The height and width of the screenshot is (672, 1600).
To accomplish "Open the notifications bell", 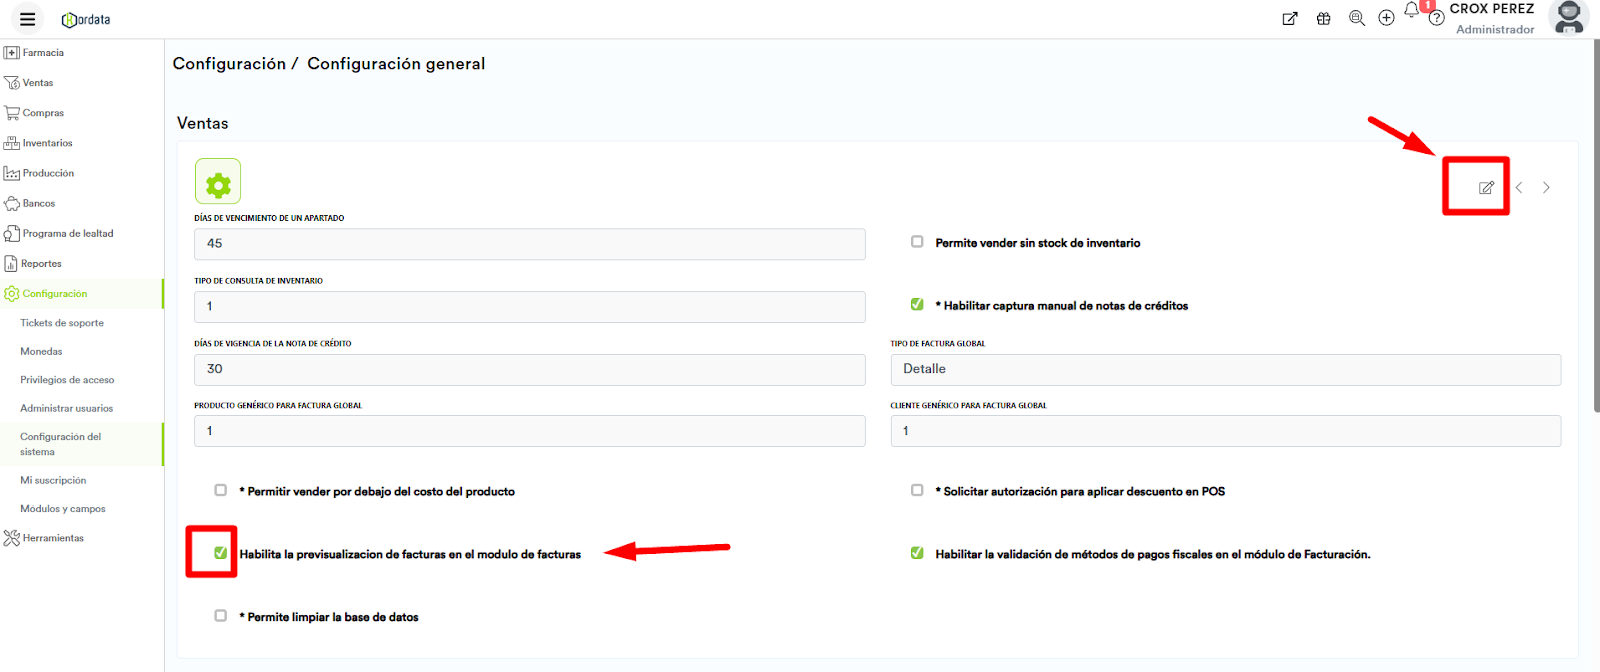I will tap(1411, 11).
